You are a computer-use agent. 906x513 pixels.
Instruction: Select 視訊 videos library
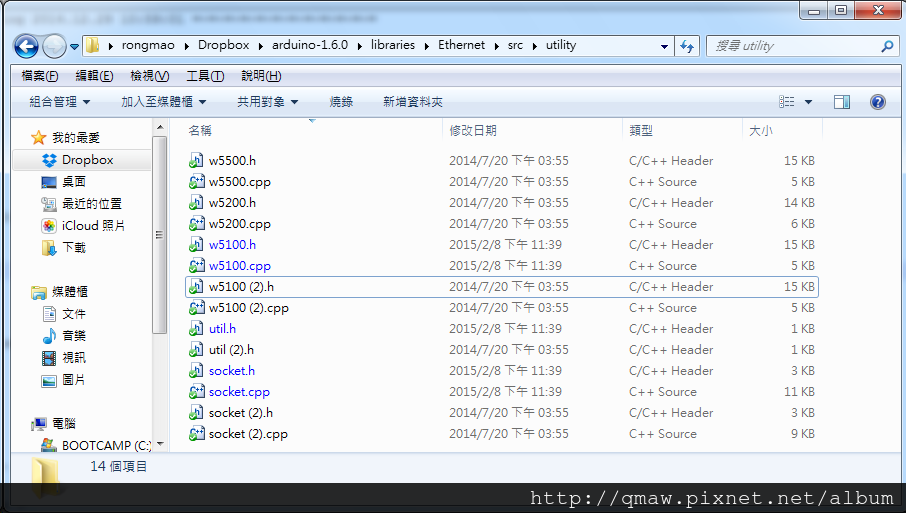pos(64,358)
